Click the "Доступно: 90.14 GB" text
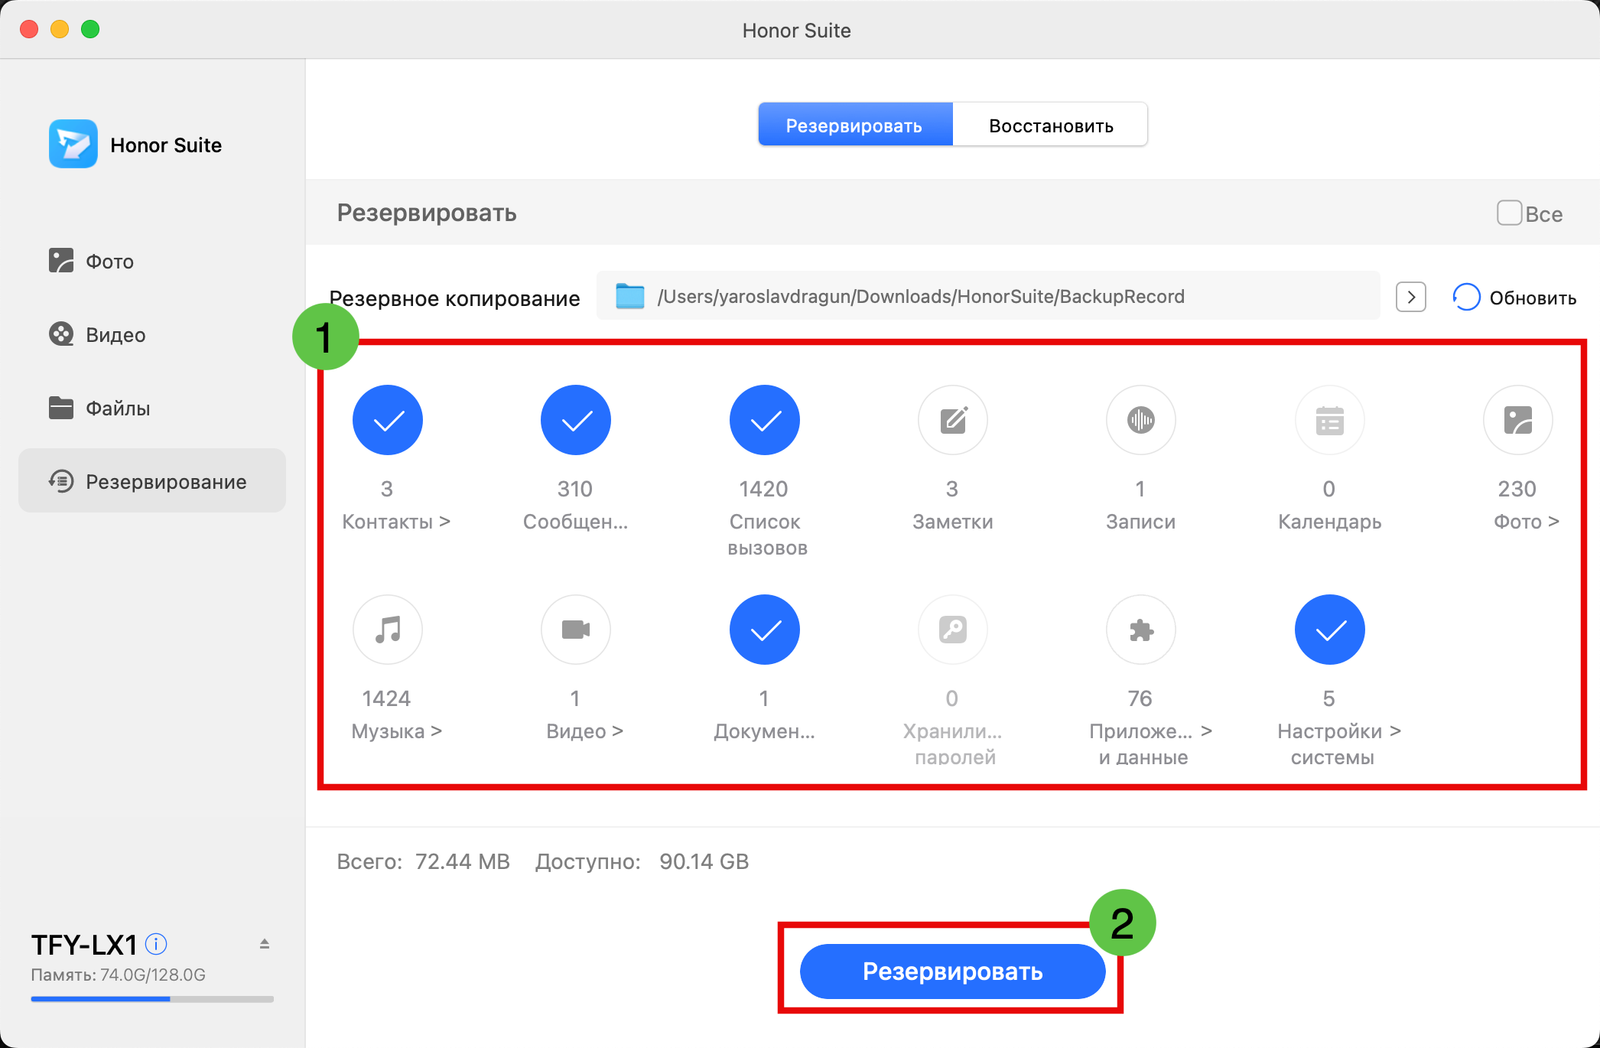This screenshot has width=1600, height=1048. [642, 861]
